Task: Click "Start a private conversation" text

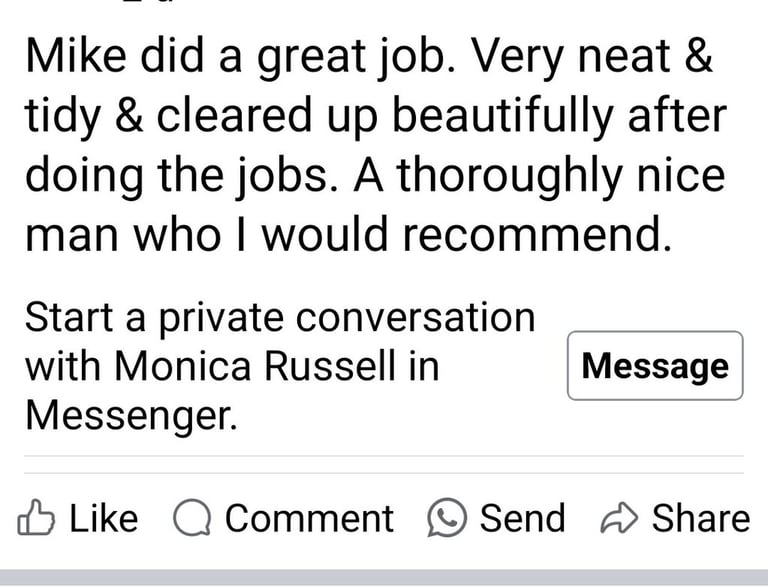Action: tap(280, 318)
